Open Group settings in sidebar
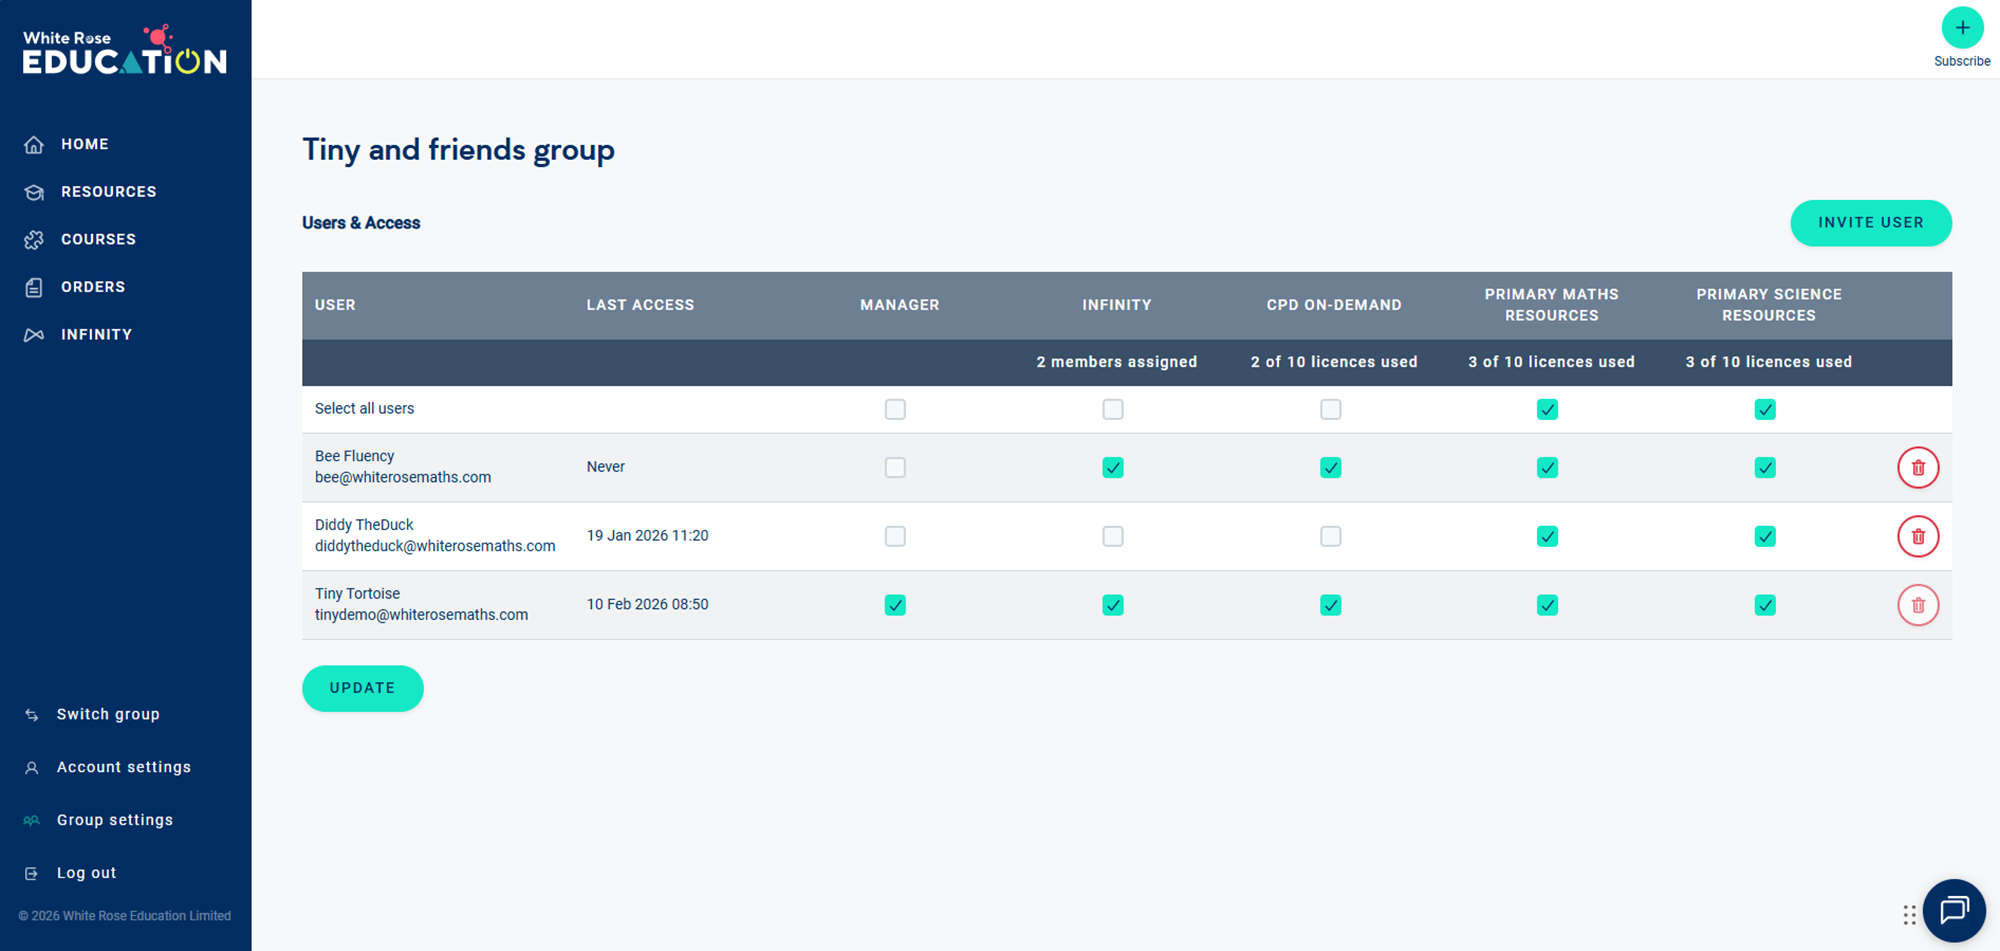 (114, 820)
